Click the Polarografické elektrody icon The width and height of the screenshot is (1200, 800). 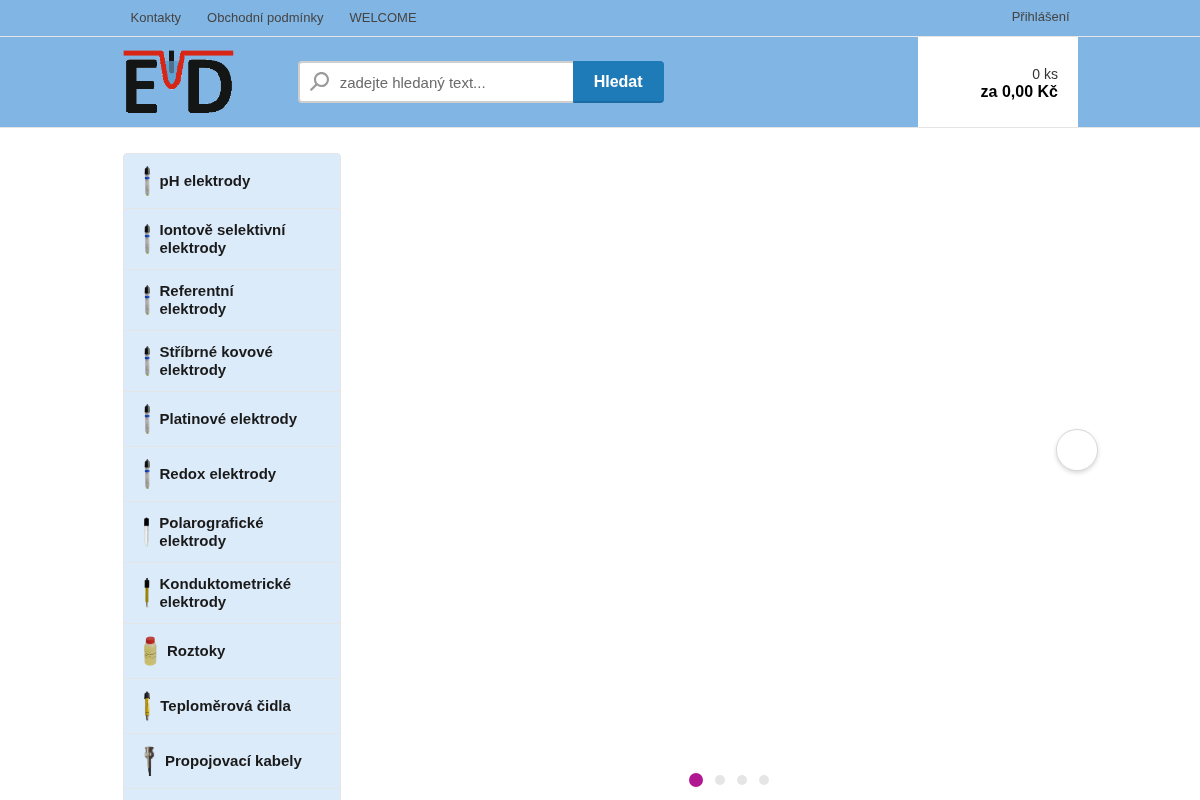point(146,532)
